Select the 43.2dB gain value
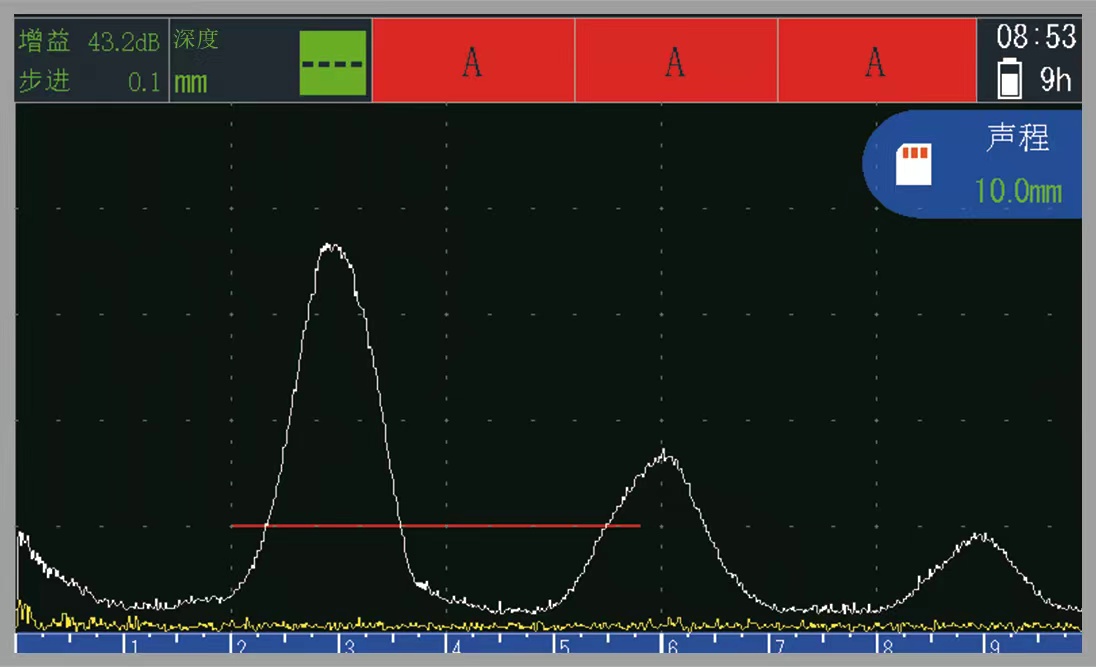Screen dimensions: 1096x667 (x=123, y=43)
